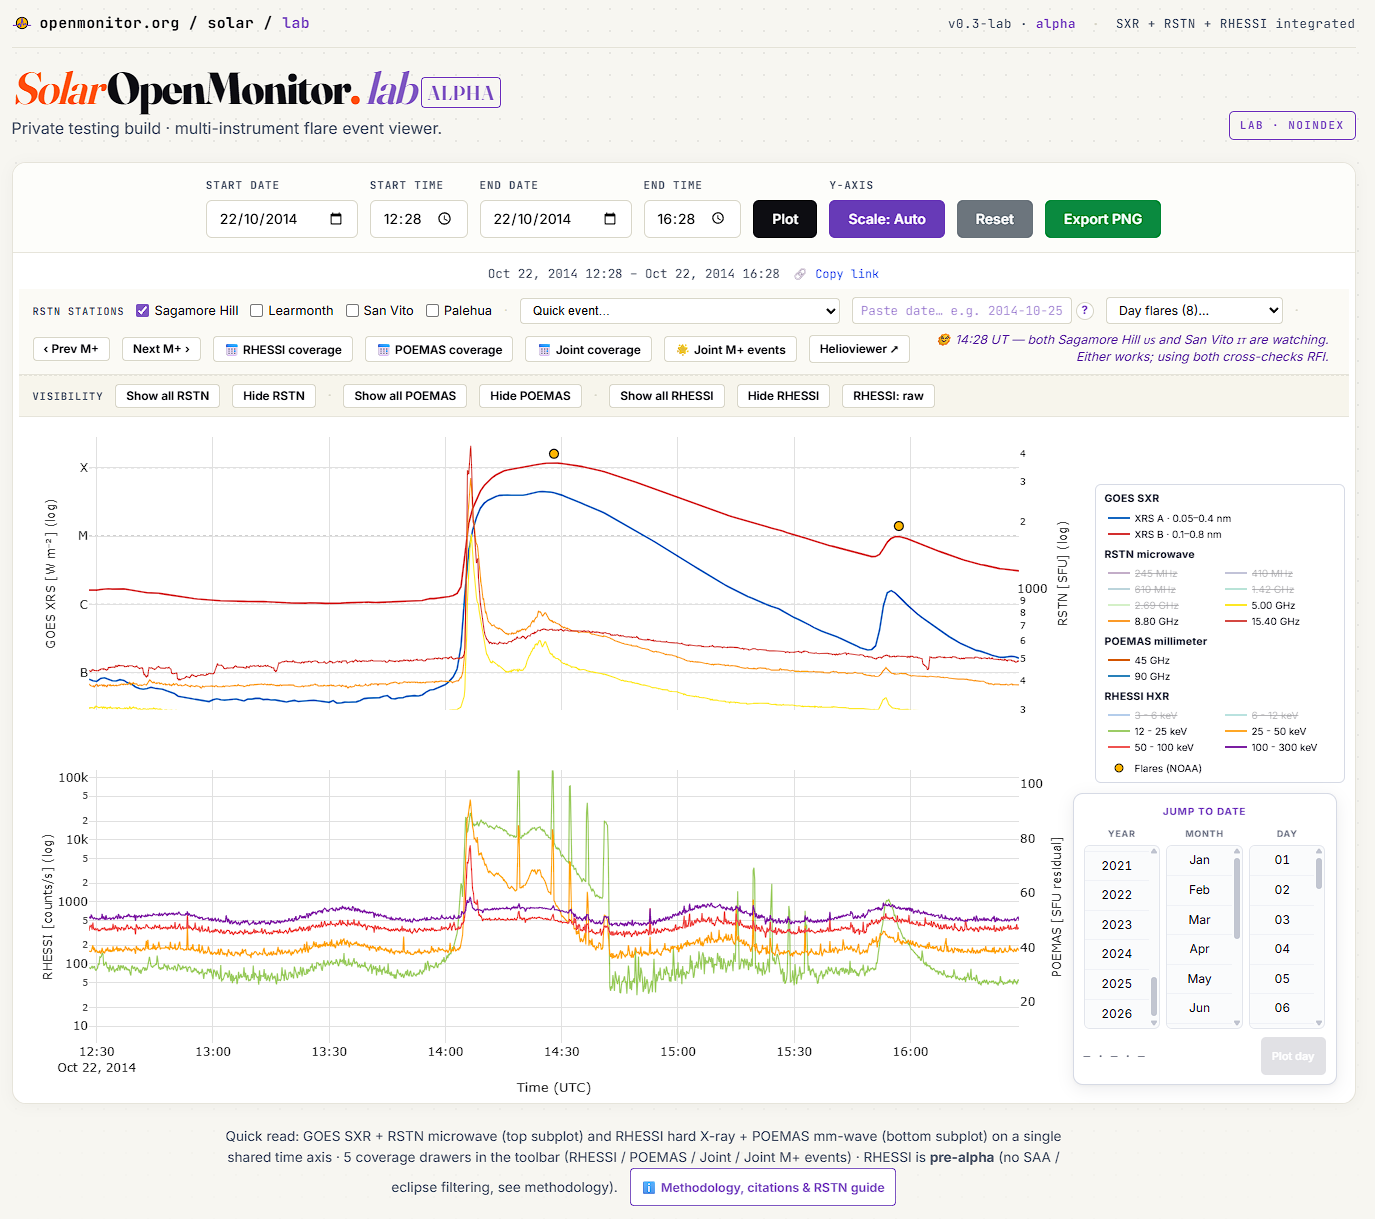Viewport: 1375px width, 1219px height.
Task: Expand the Quick event dropdown
Action: pyautogui.click(x=680, y=311)
